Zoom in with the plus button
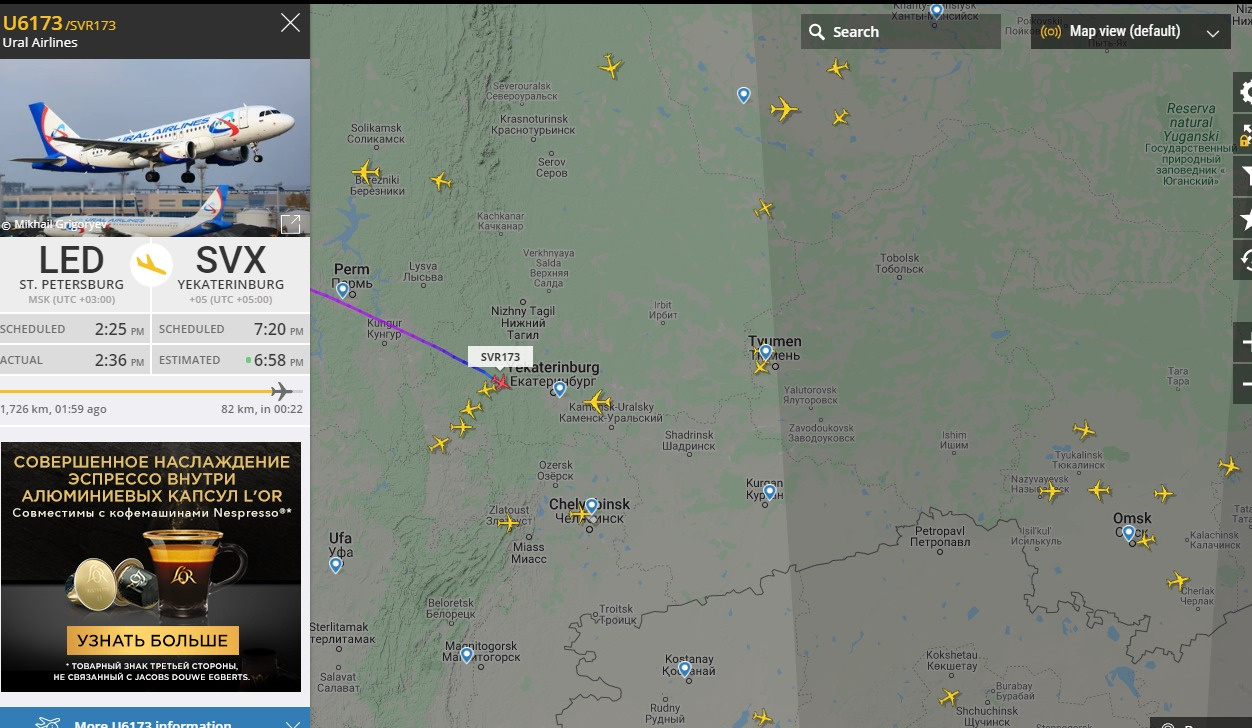 coord(1245,343)
